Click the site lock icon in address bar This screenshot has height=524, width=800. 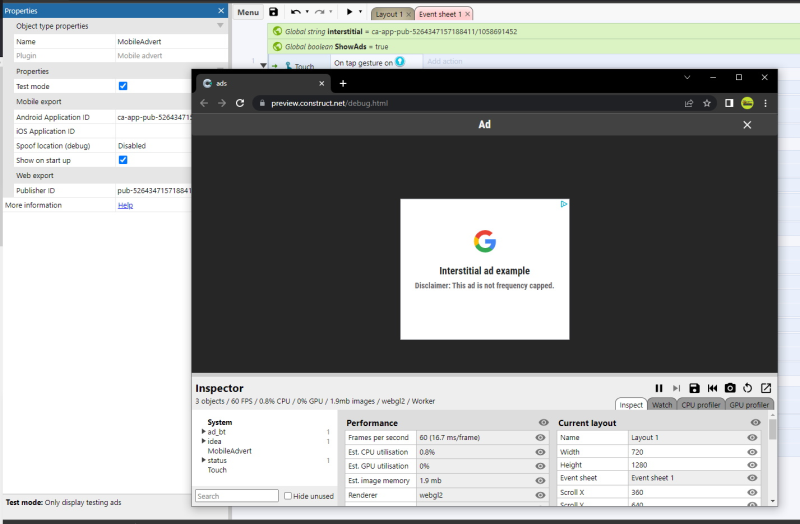point(262,103)
